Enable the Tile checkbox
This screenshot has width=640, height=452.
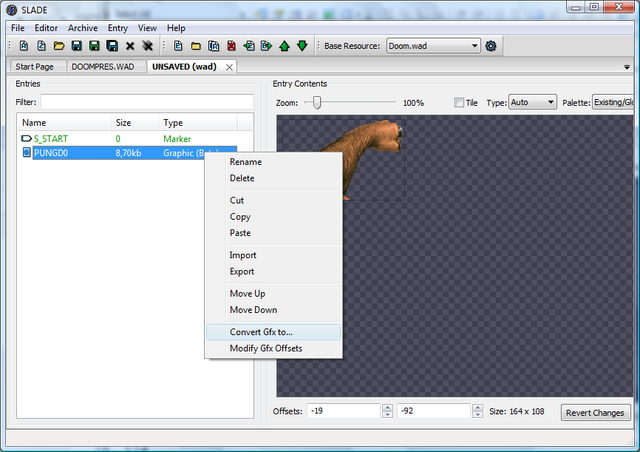pos(459,102)
